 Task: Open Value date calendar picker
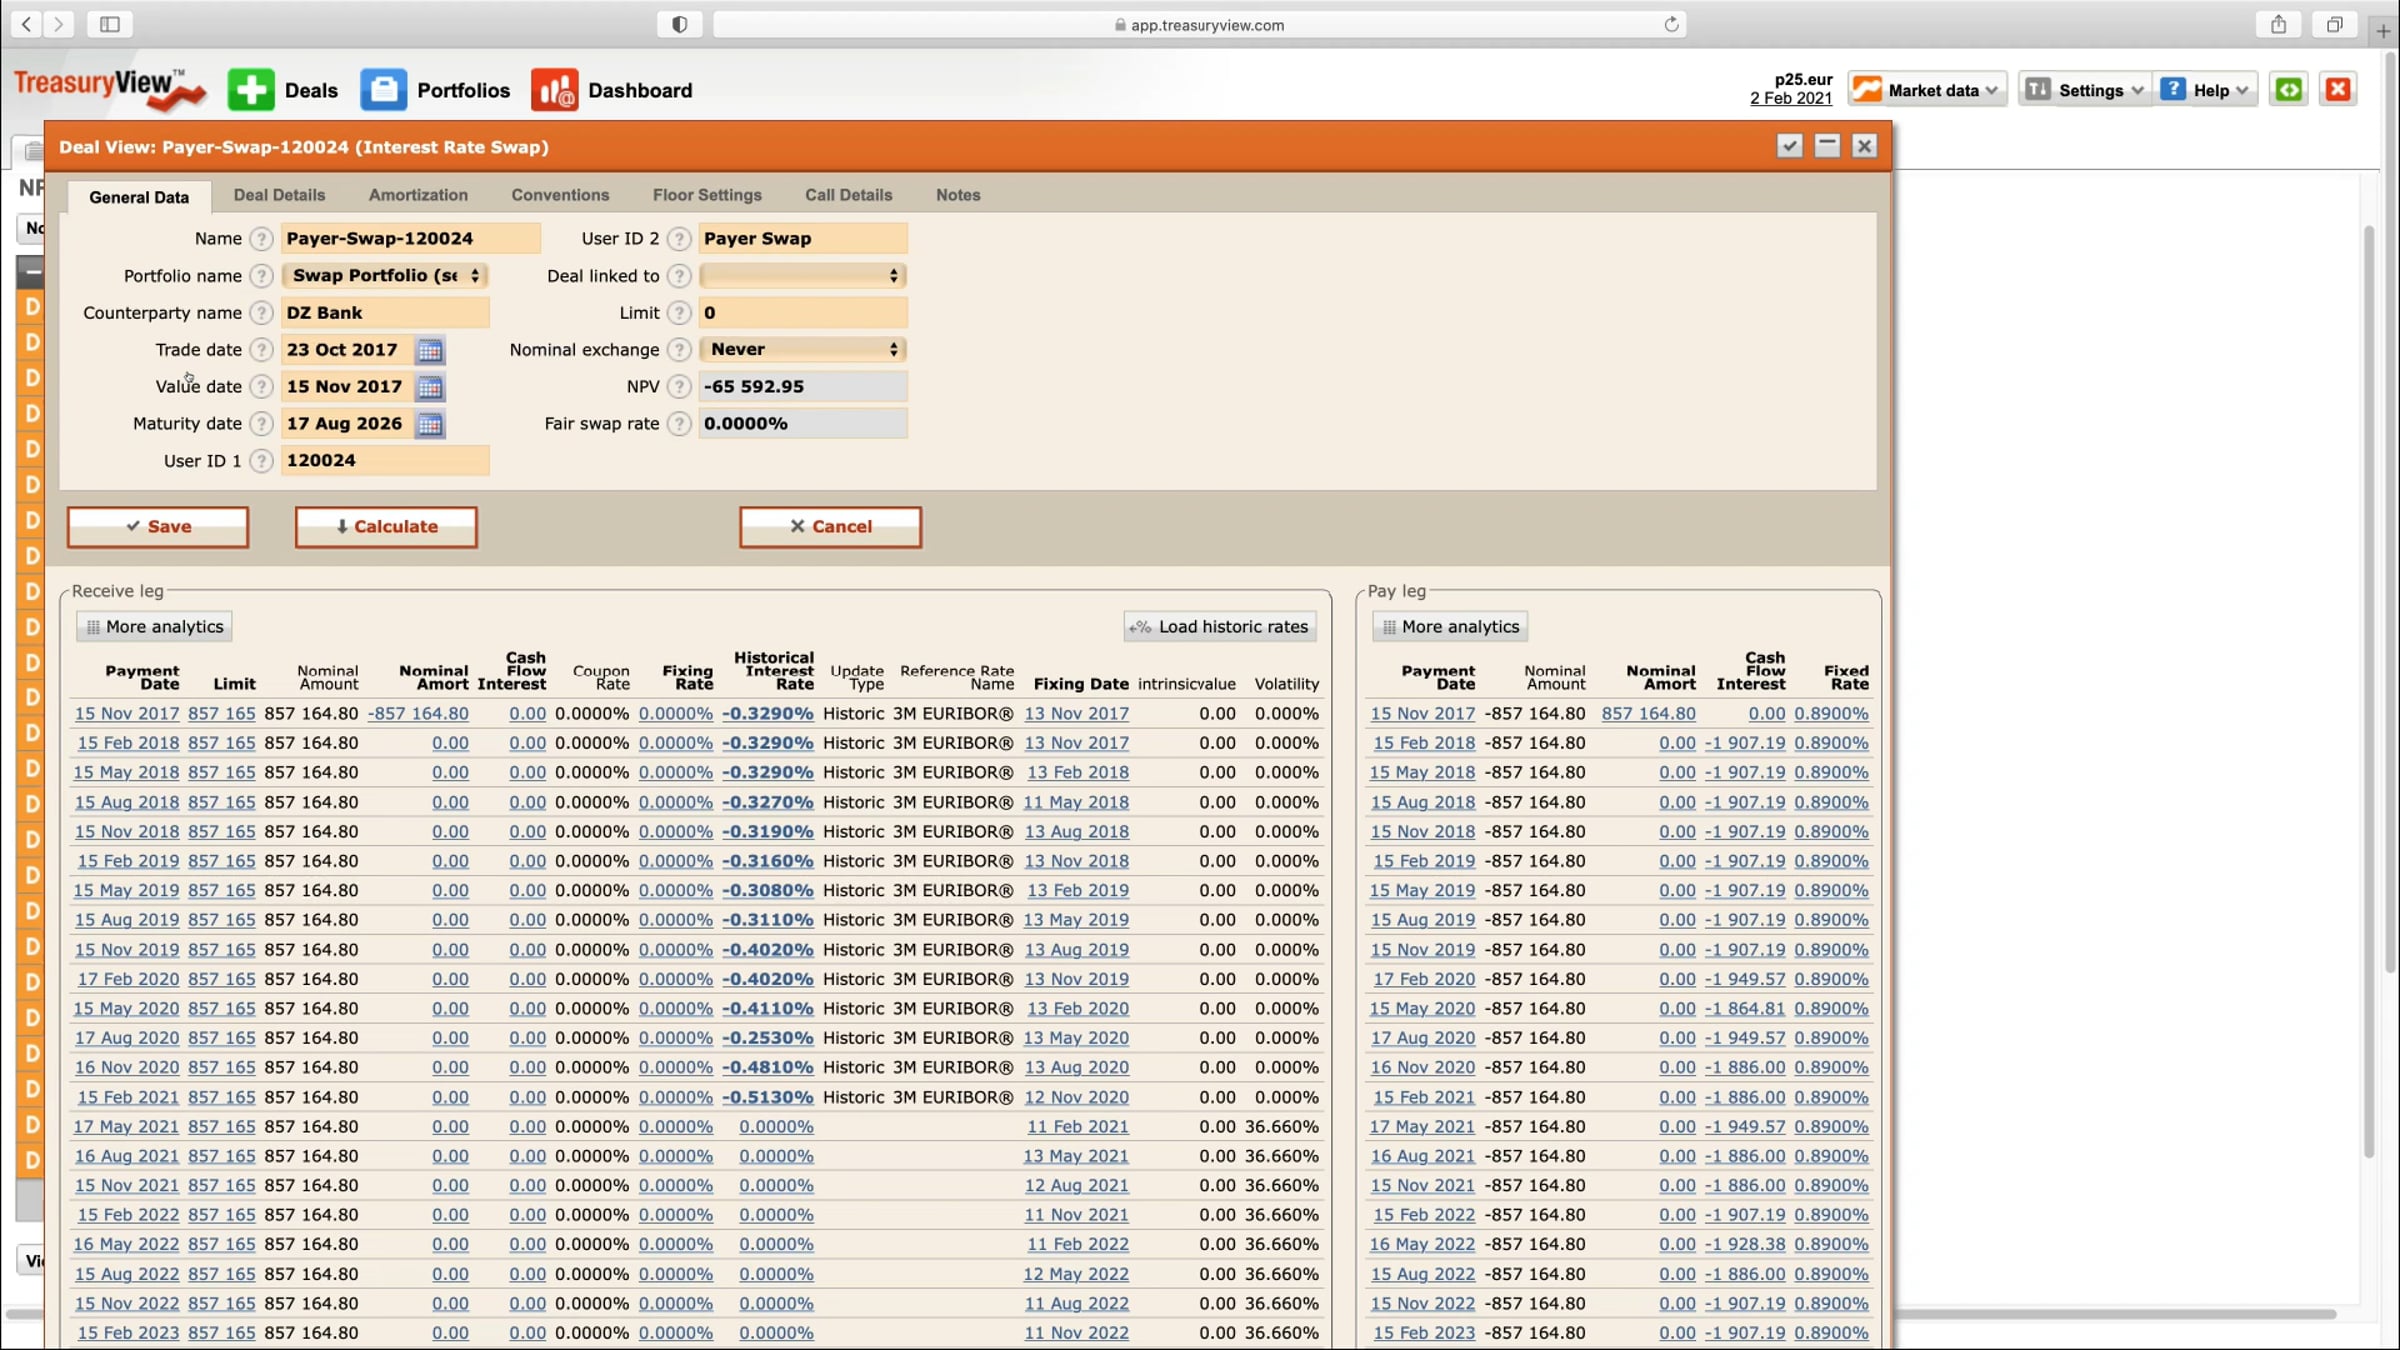430,387
